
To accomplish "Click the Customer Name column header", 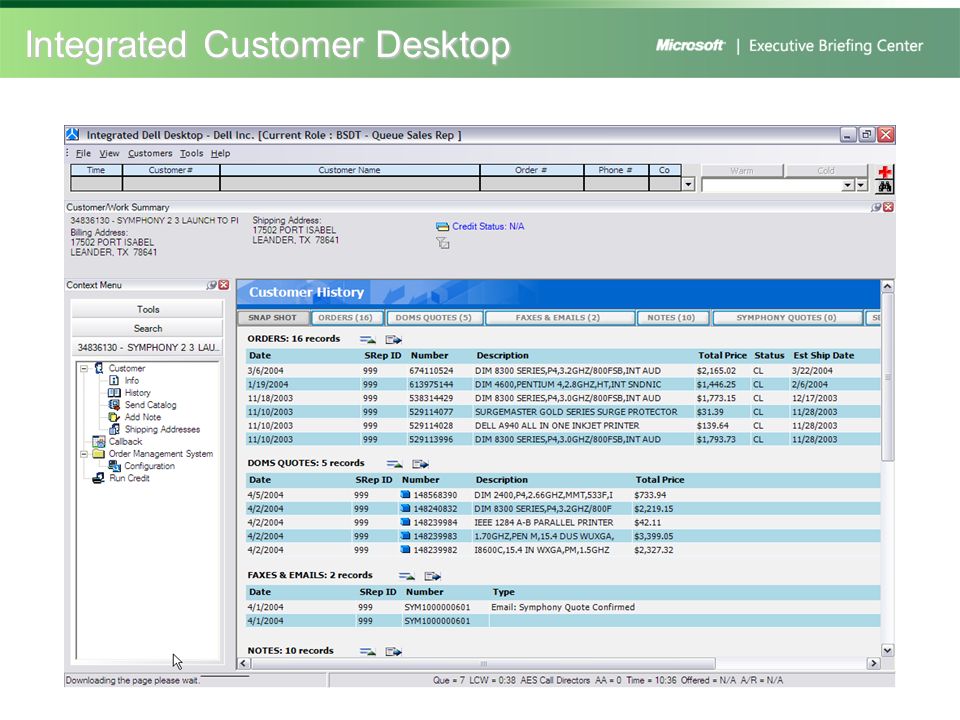I will tap(350, 170).
